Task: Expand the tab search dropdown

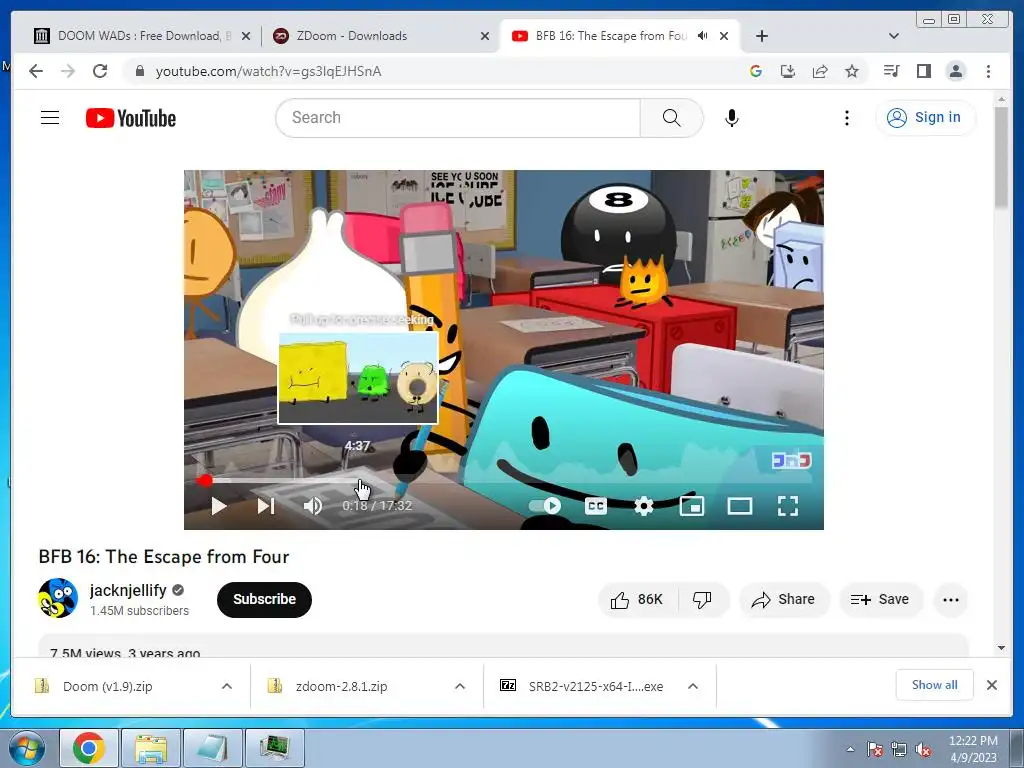Action: click(894, 36)
